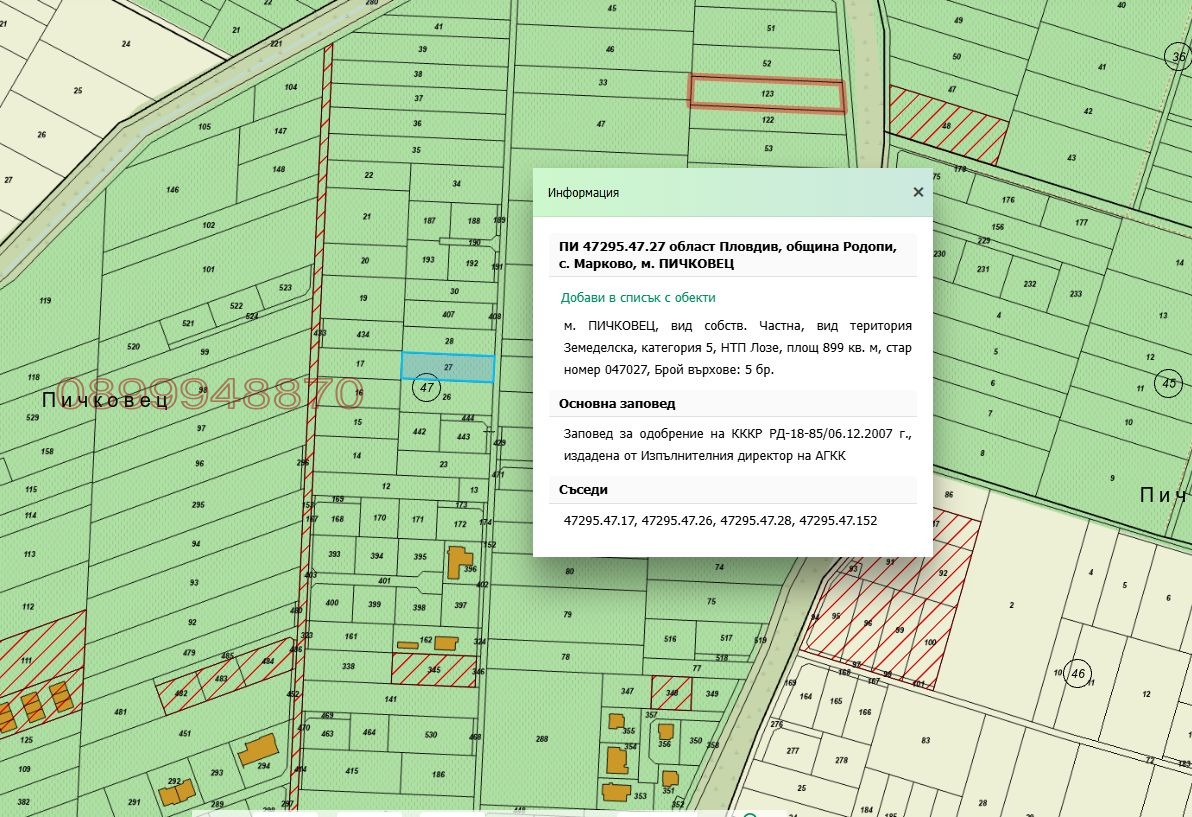Click the circled 36 block label

[1178, 57]
